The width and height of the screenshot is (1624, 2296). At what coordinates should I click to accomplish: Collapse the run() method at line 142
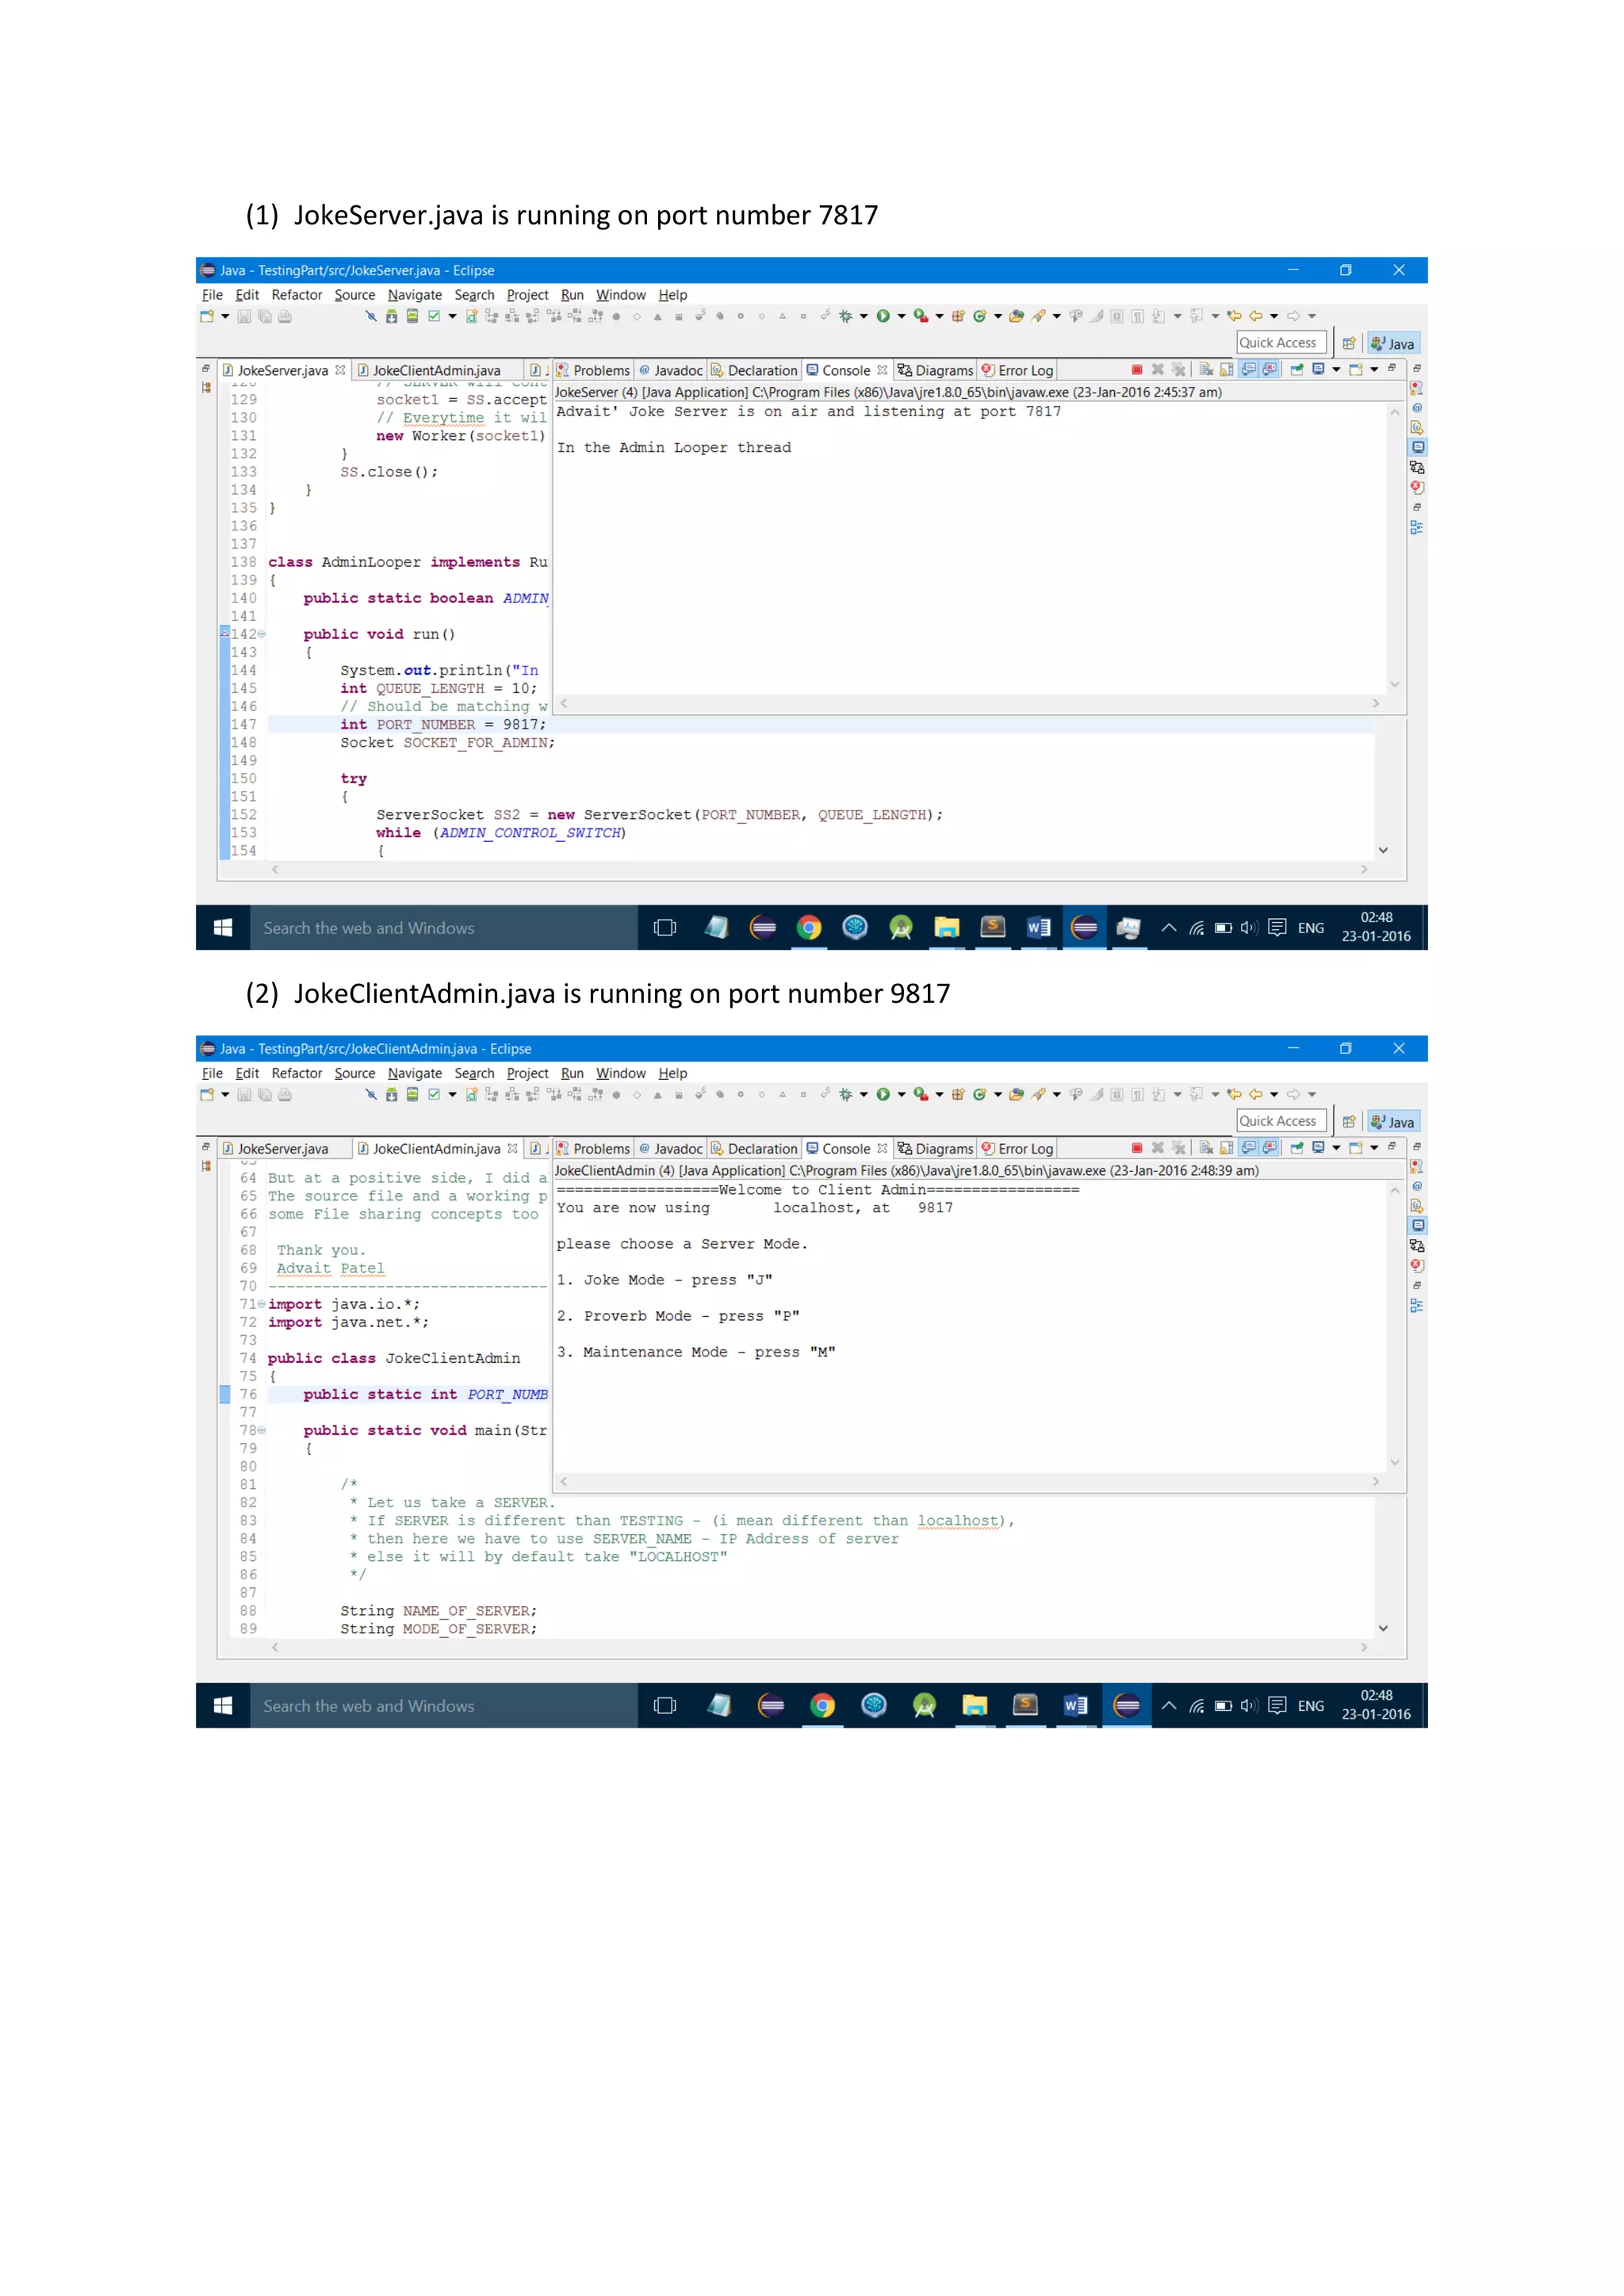pyautogui.click(x=262, y=634)
